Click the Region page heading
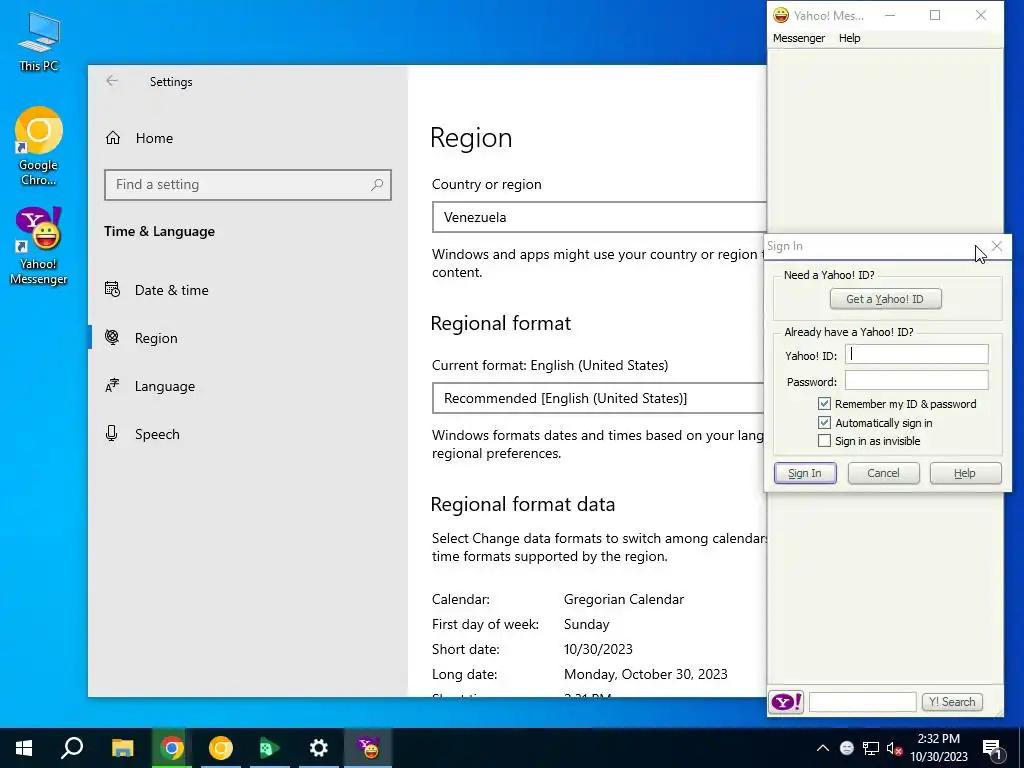The width and height of the screenshot is (1024, 768). (x=471, y=138)
